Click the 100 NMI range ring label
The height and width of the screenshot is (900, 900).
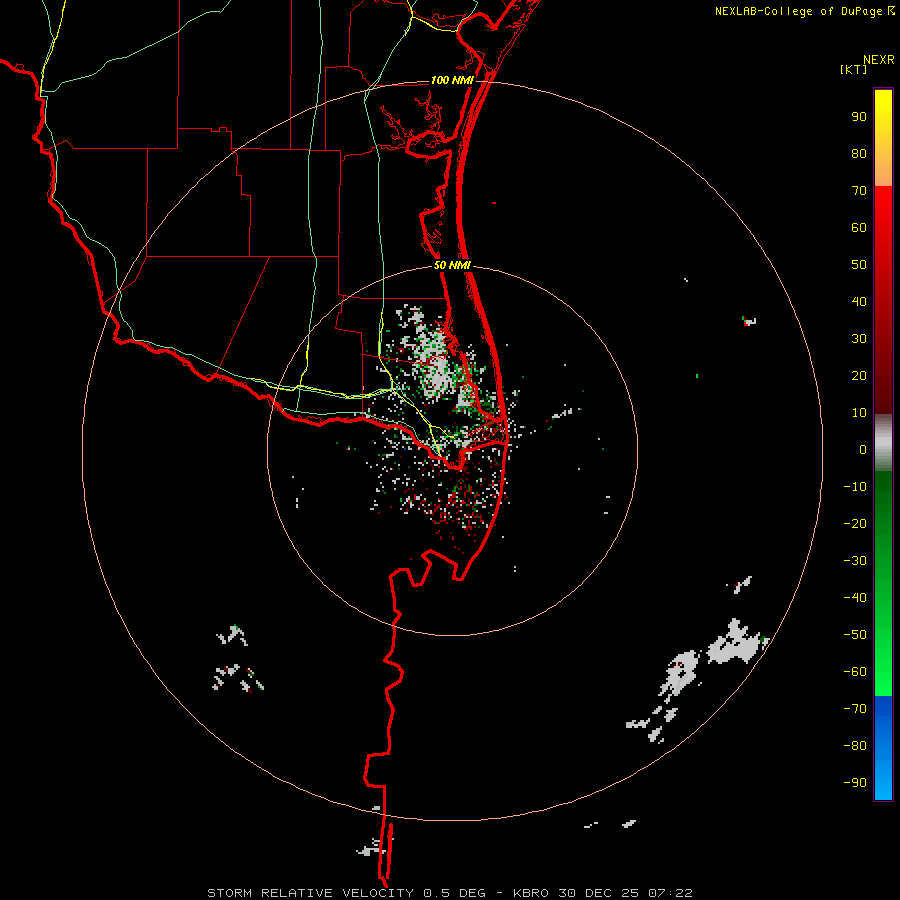click(452, 80)
